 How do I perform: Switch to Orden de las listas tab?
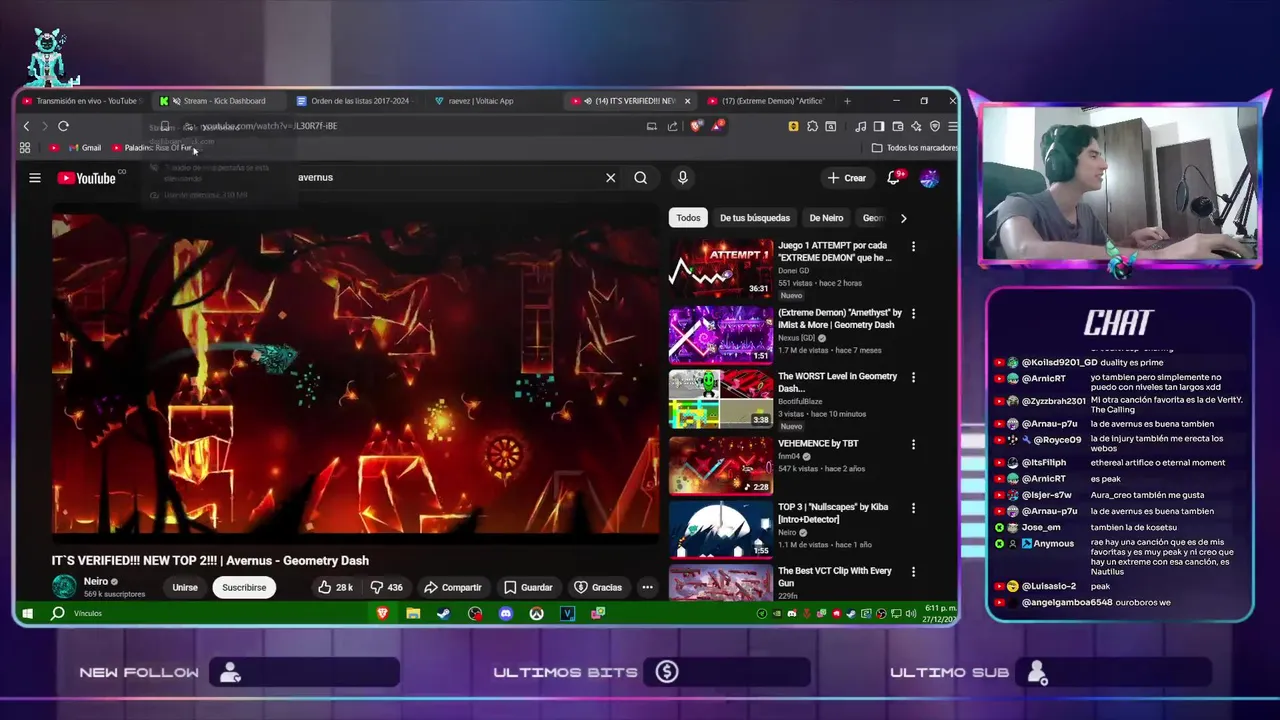356,101
